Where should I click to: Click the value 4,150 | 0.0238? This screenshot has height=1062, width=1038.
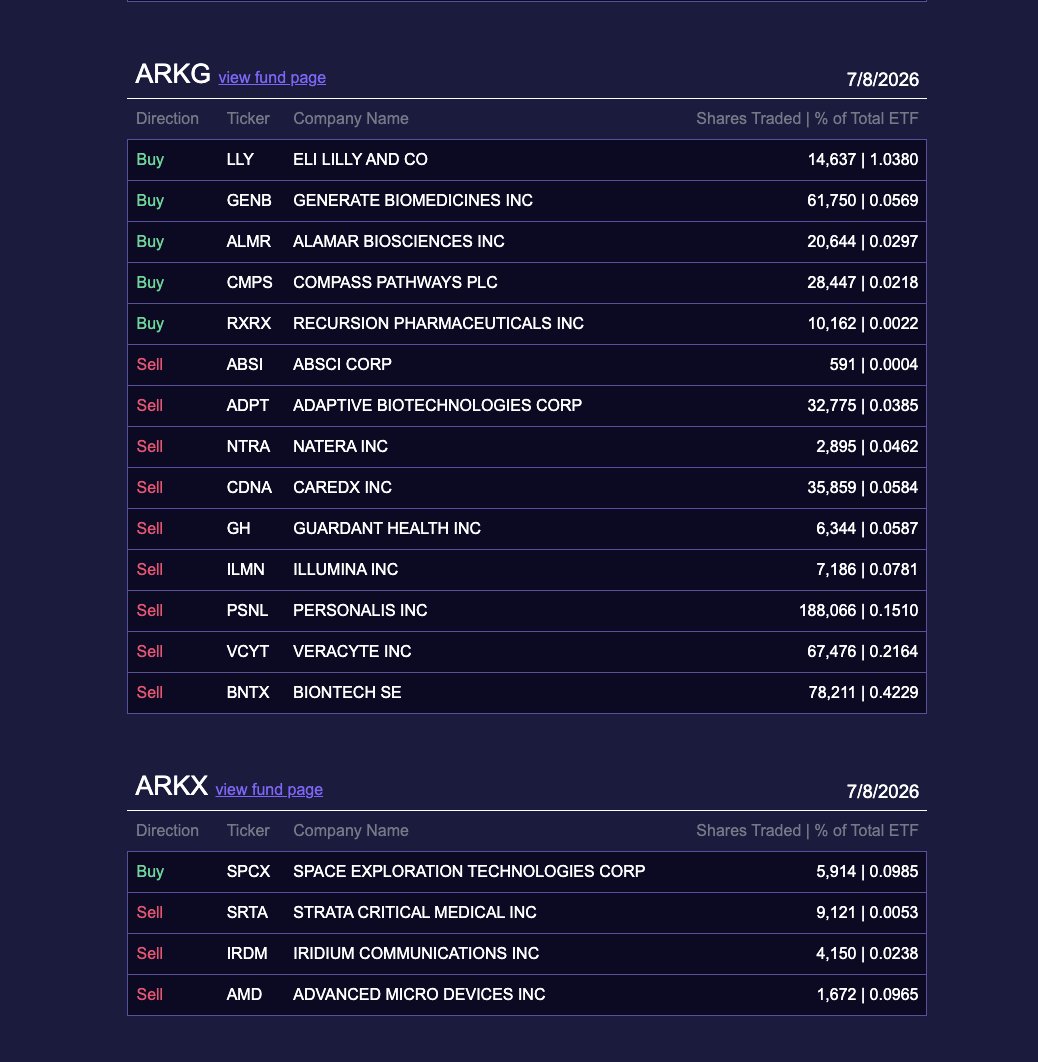point(867,954)
